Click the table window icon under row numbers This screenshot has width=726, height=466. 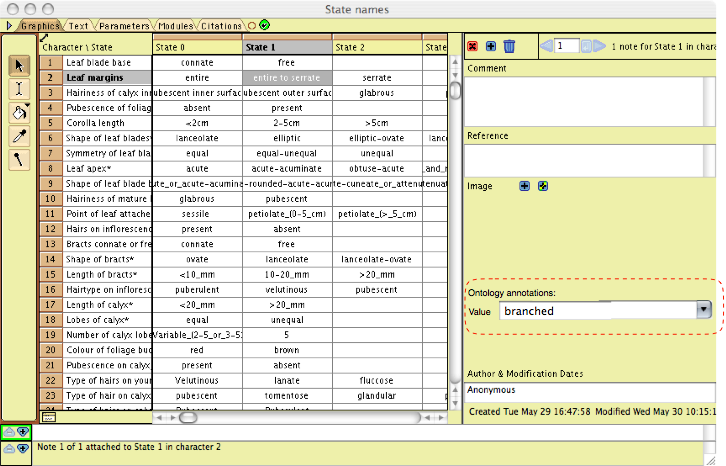point(49,417)
